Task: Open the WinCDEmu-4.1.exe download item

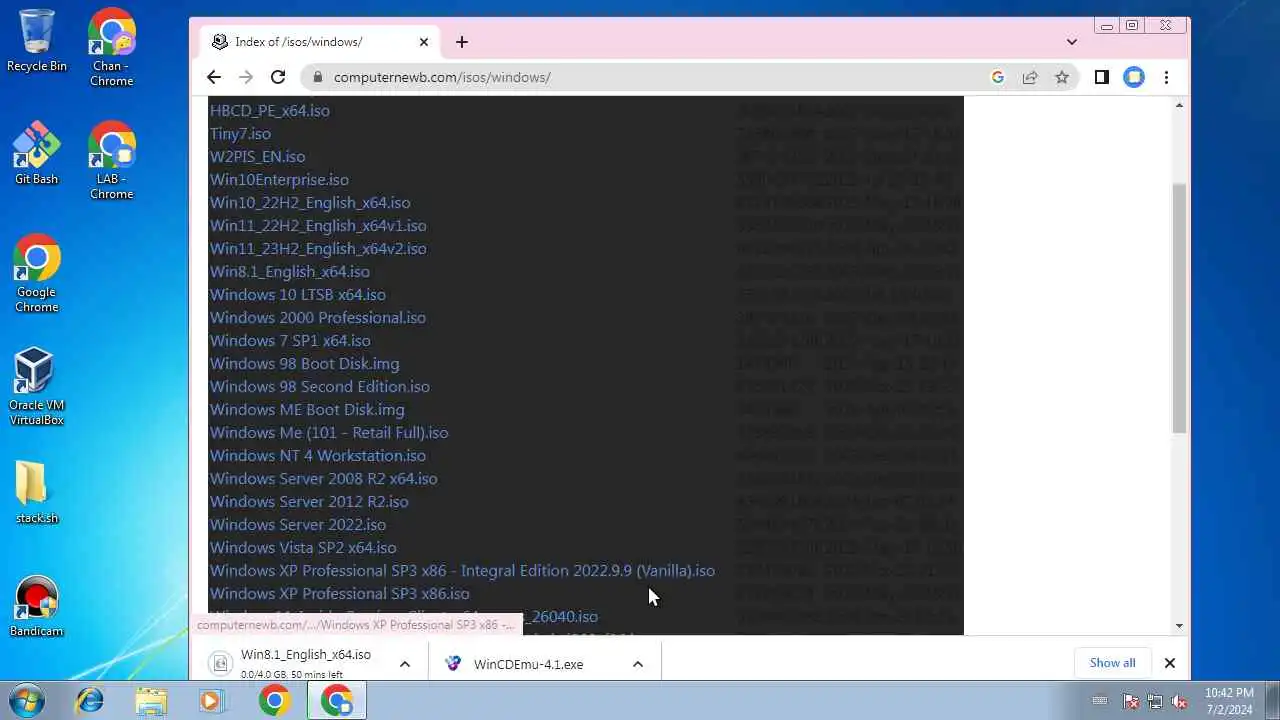Action: click(x=528, y=664)
